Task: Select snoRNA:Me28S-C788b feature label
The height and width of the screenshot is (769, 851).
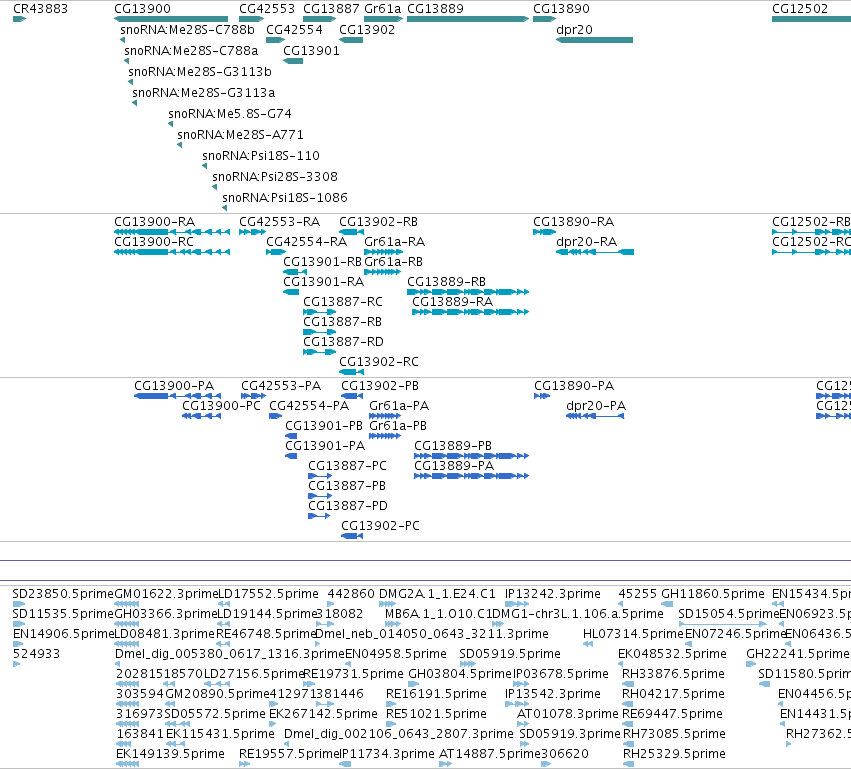Action: (x=187, y=30)
